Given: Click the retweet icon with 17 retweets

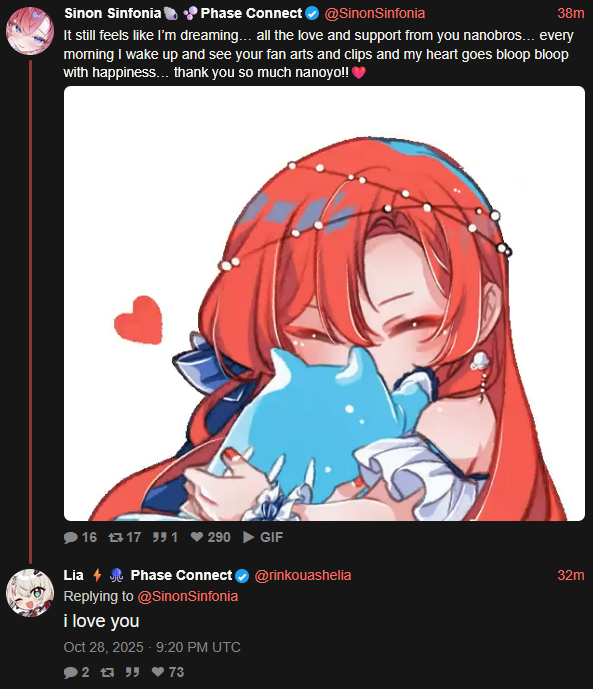Looking at the screenshot, I should [116, 537].
